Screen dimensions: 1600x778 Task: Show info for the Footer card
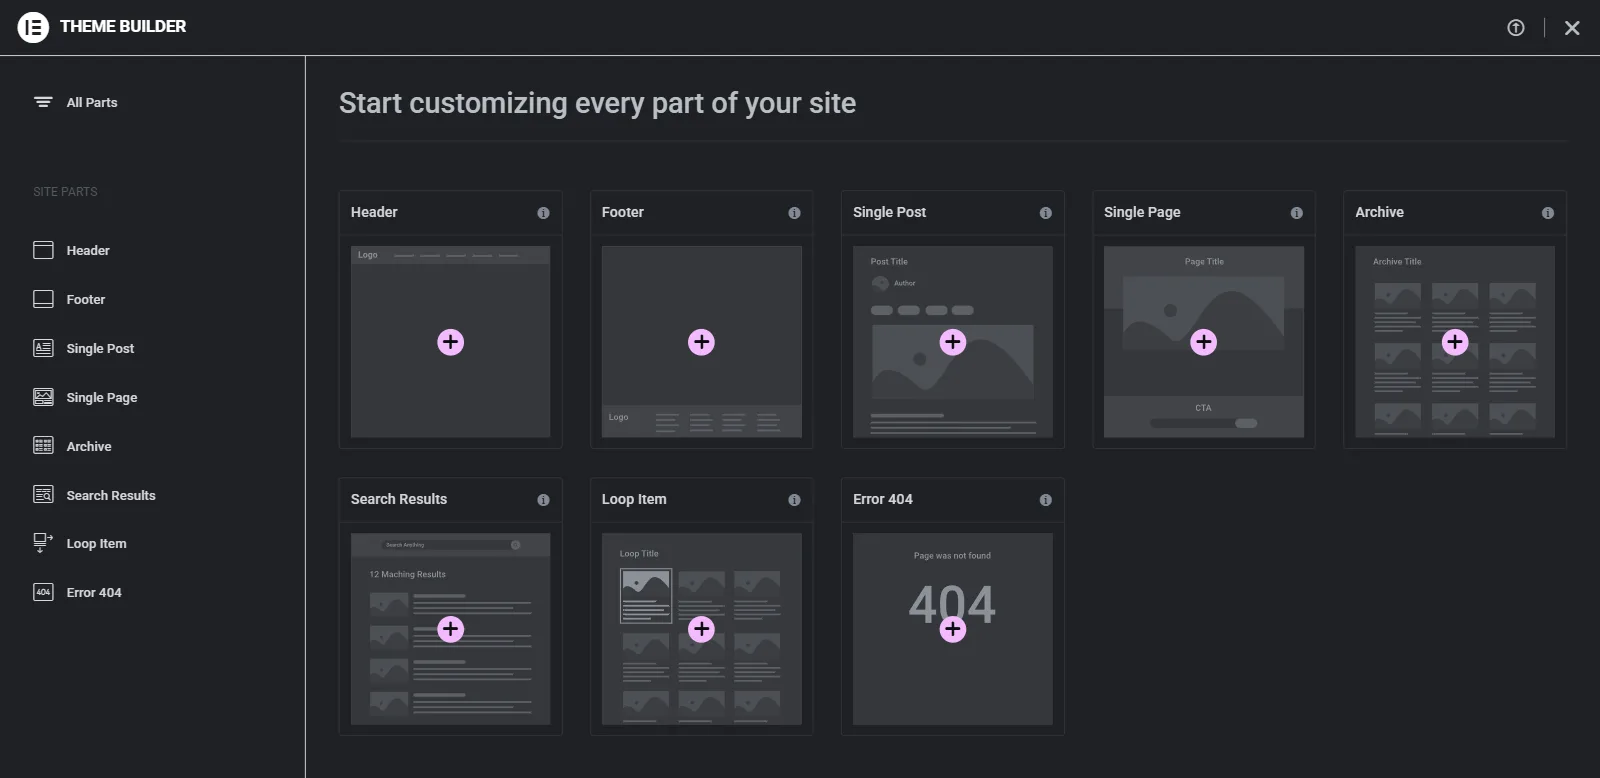pos(794,213)
